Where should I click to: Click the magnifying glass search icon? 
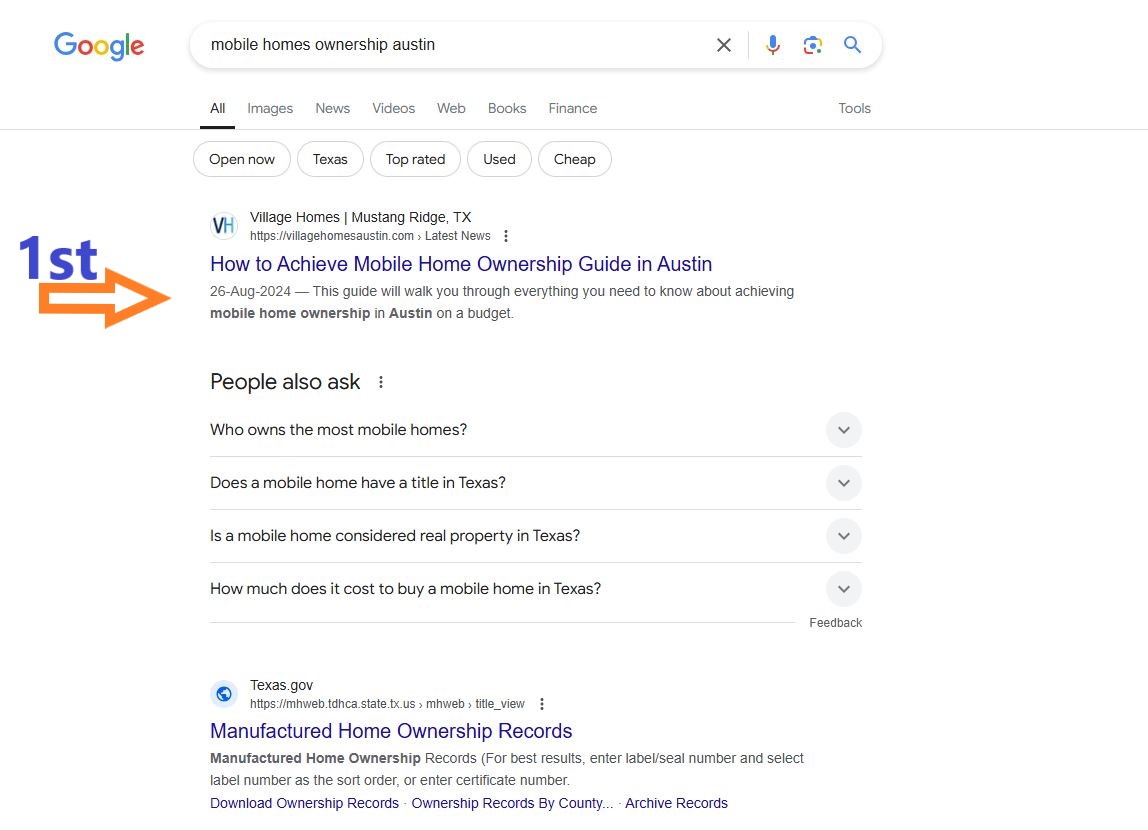click(851, 45)
